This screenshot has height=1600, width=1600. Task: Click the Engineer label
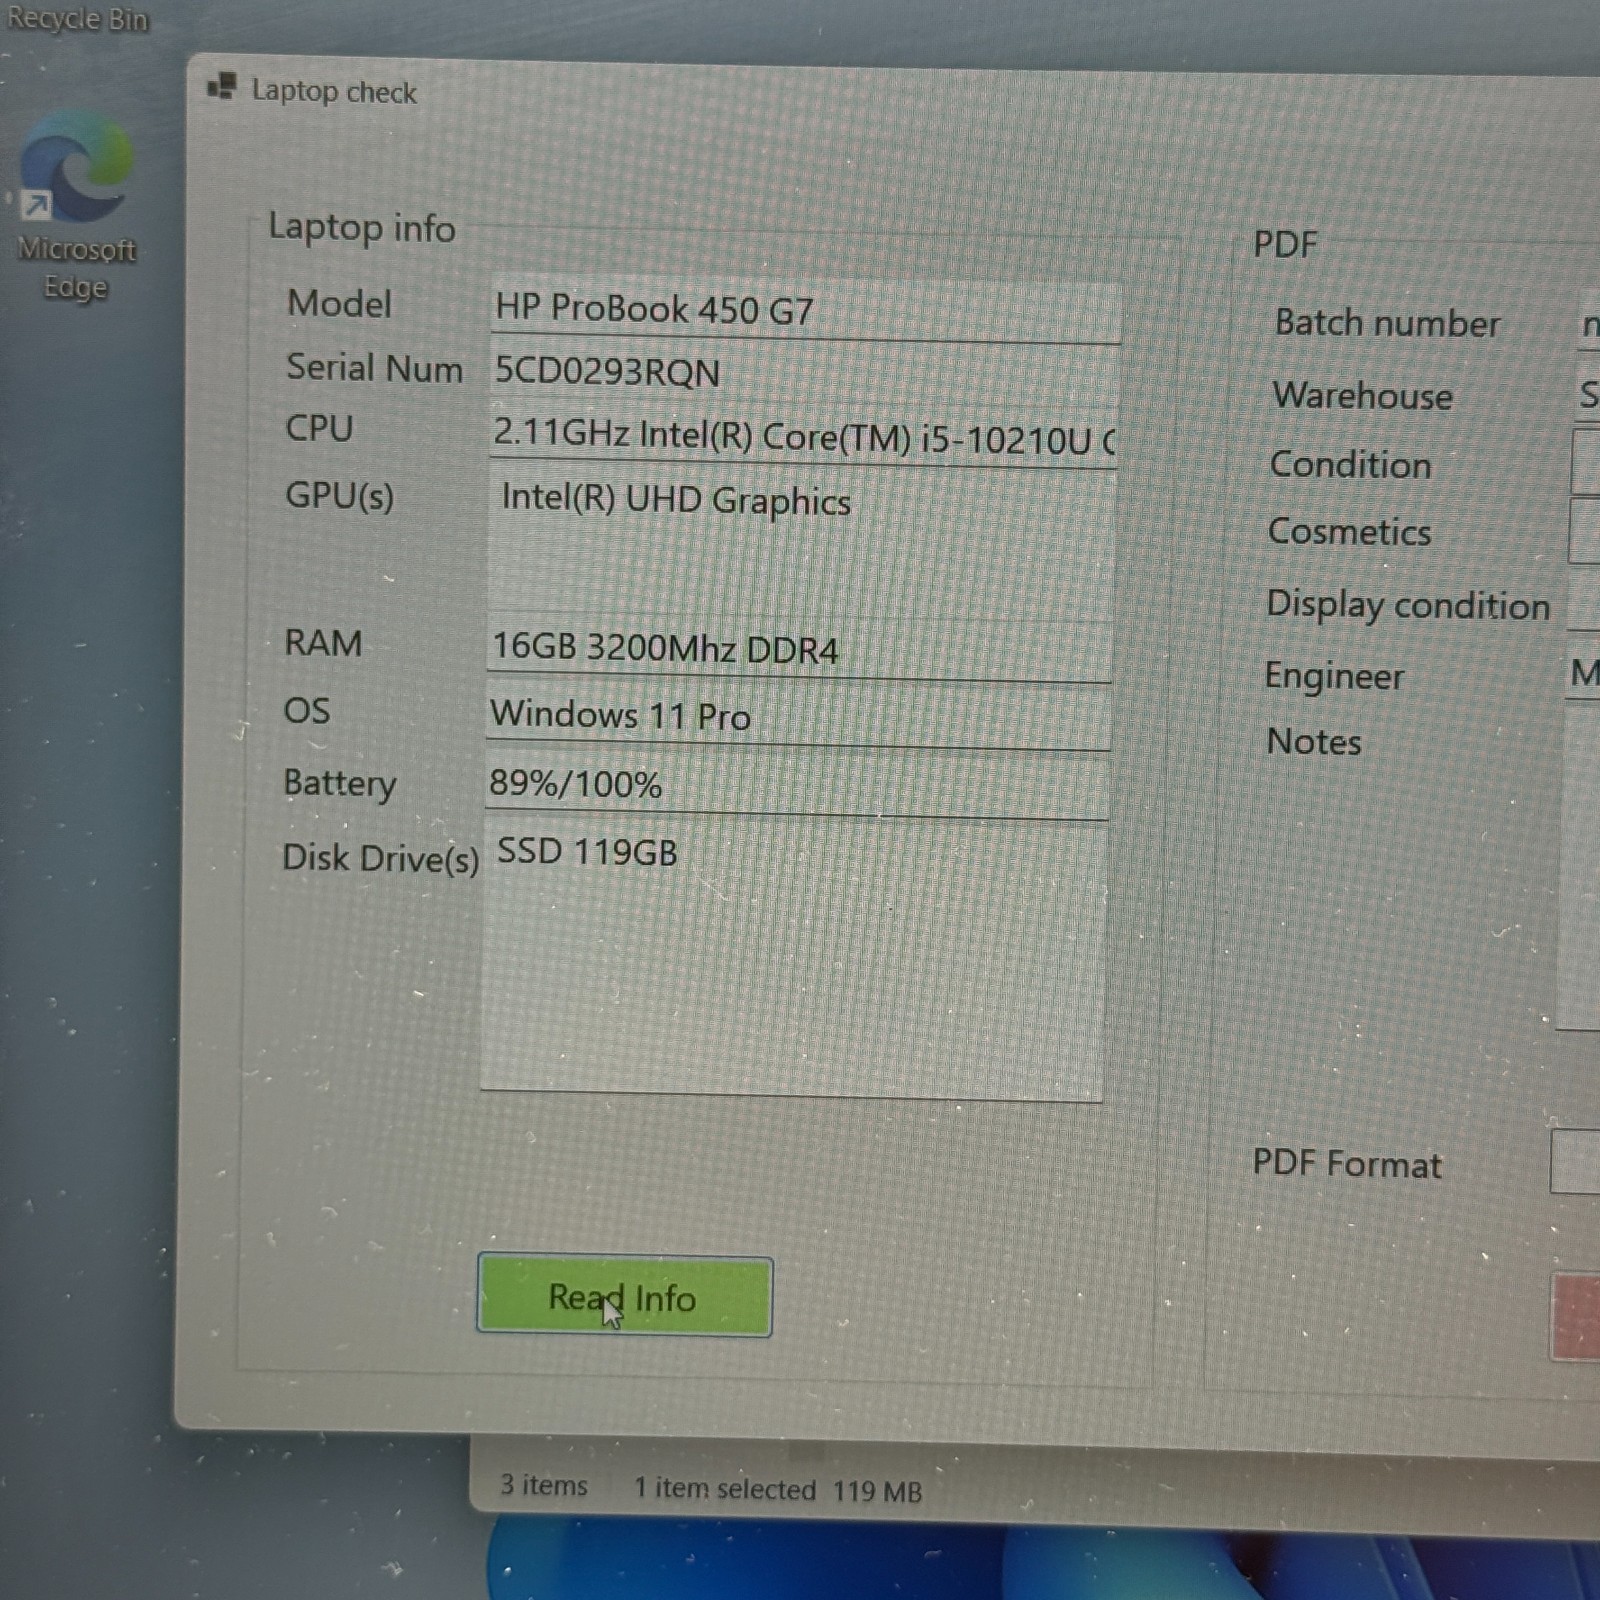[x=1334, y=676]
